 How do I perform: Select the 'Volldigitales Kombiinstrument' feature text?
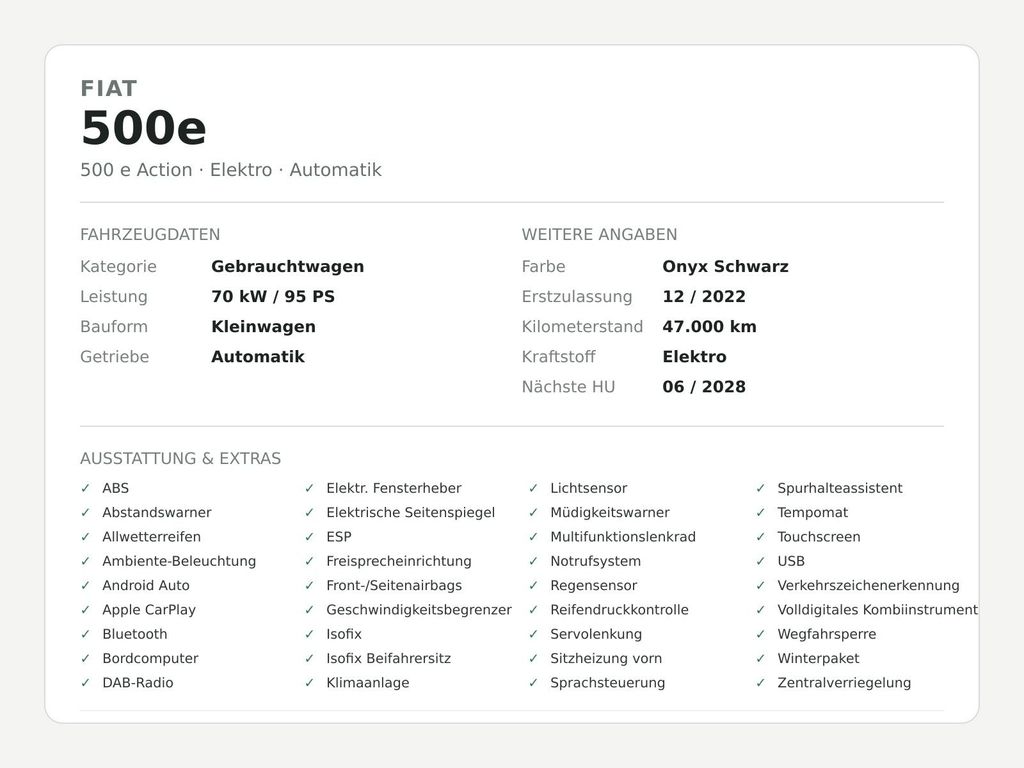pos(878,609)
